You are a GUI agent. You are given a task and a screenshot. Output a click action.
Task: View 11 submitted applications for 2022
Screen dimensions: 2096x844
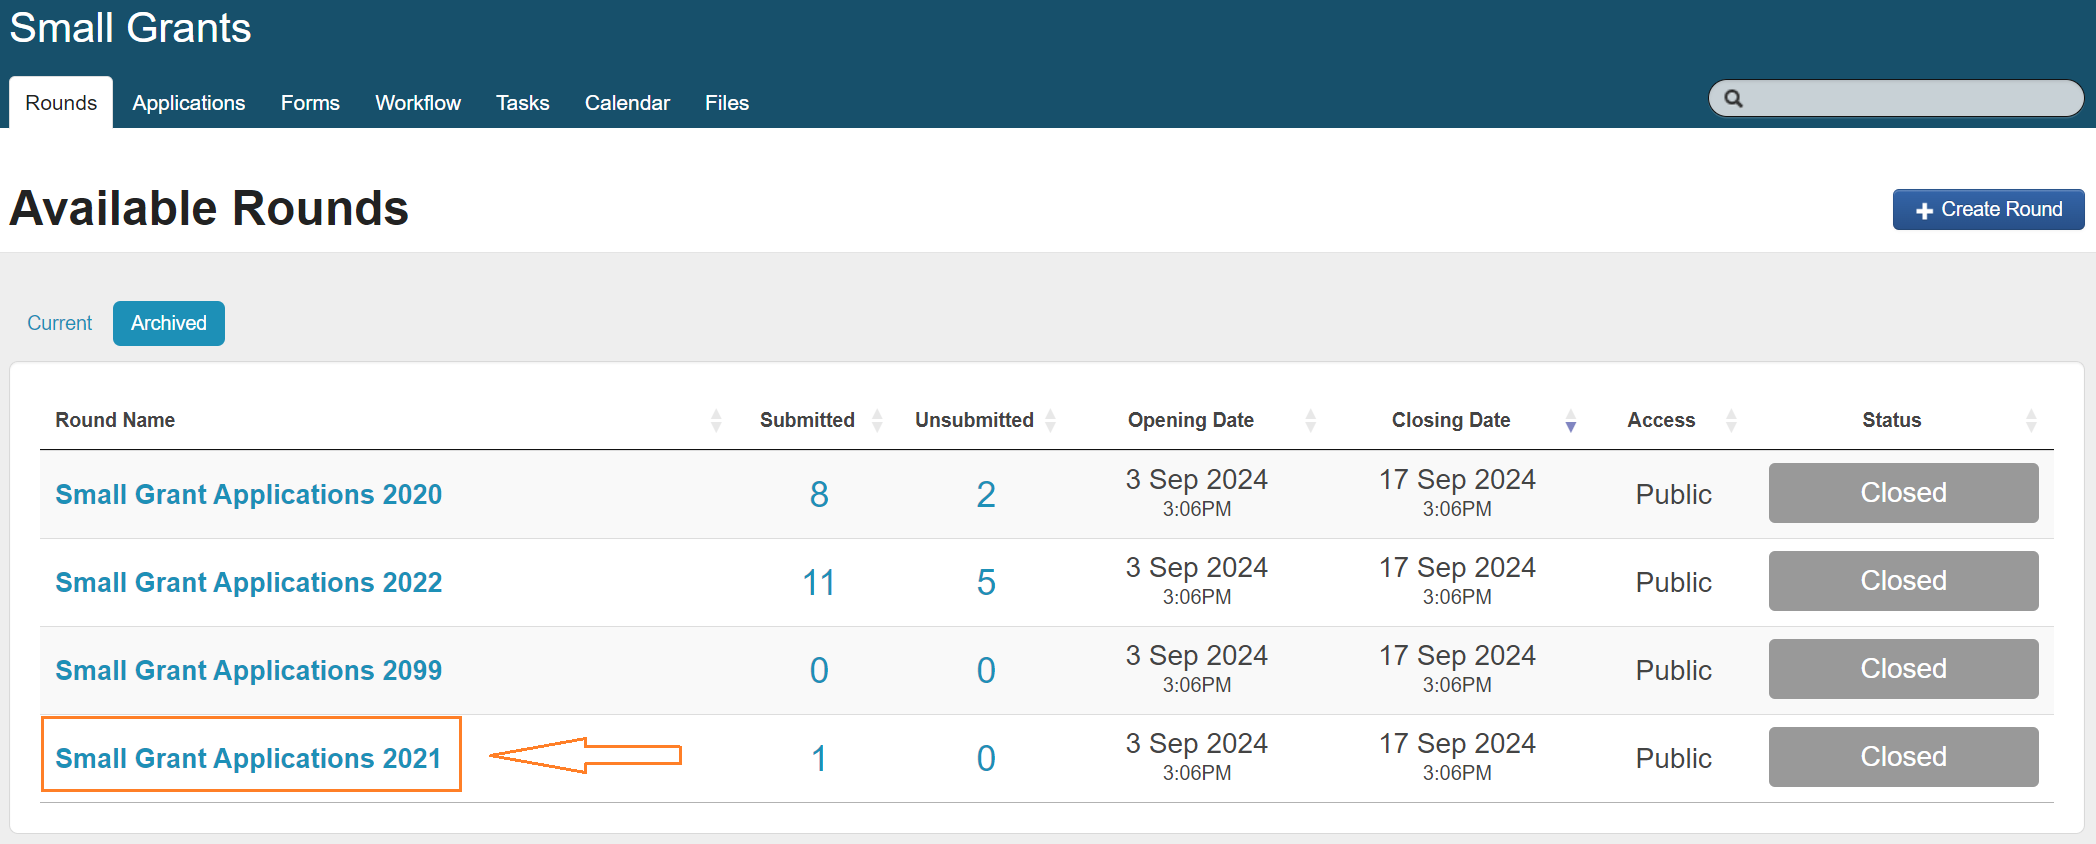pos(818,582)
